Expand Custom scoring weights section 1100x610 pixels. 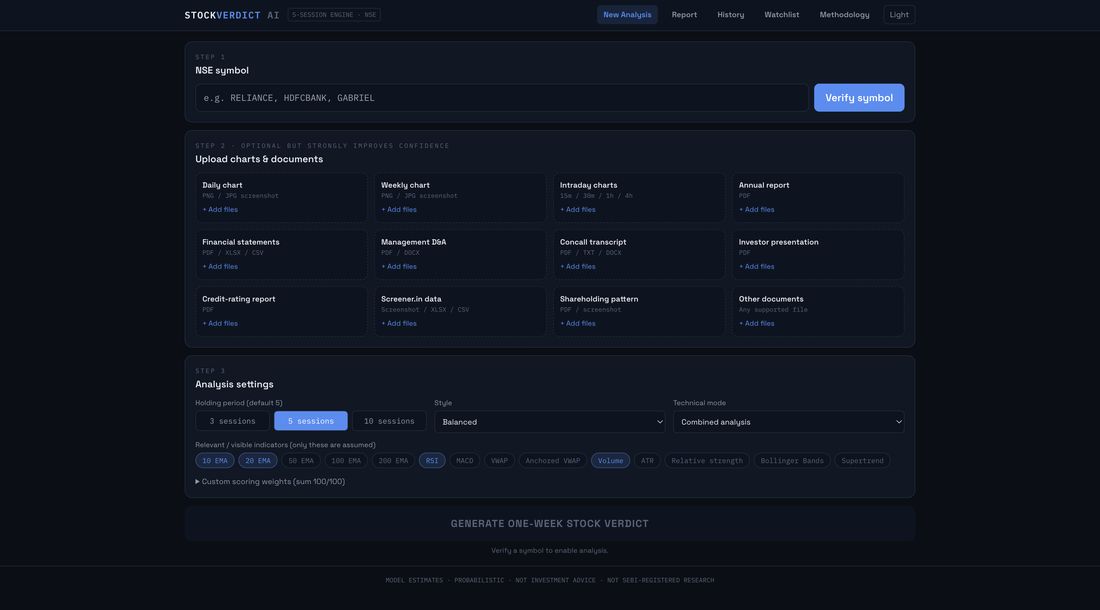pos(270,482)
